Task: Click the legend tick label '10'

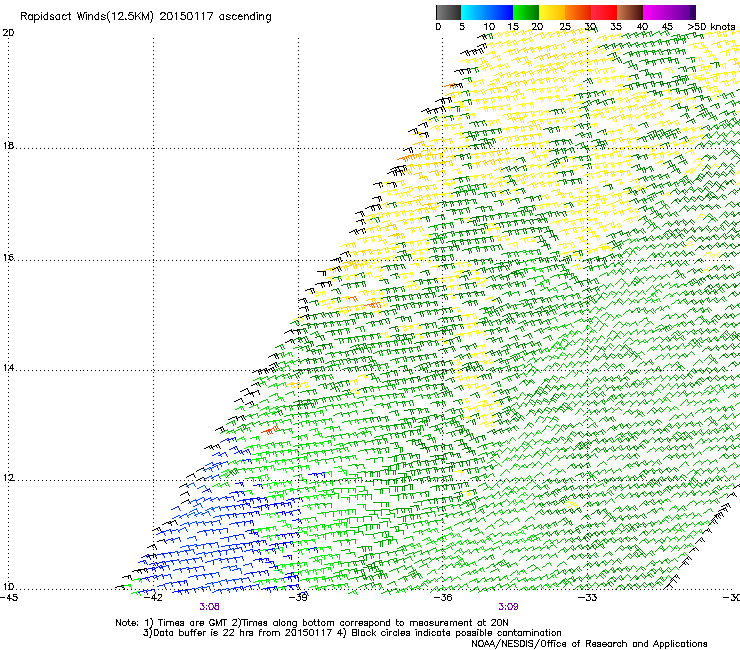Action: point(489,27)
